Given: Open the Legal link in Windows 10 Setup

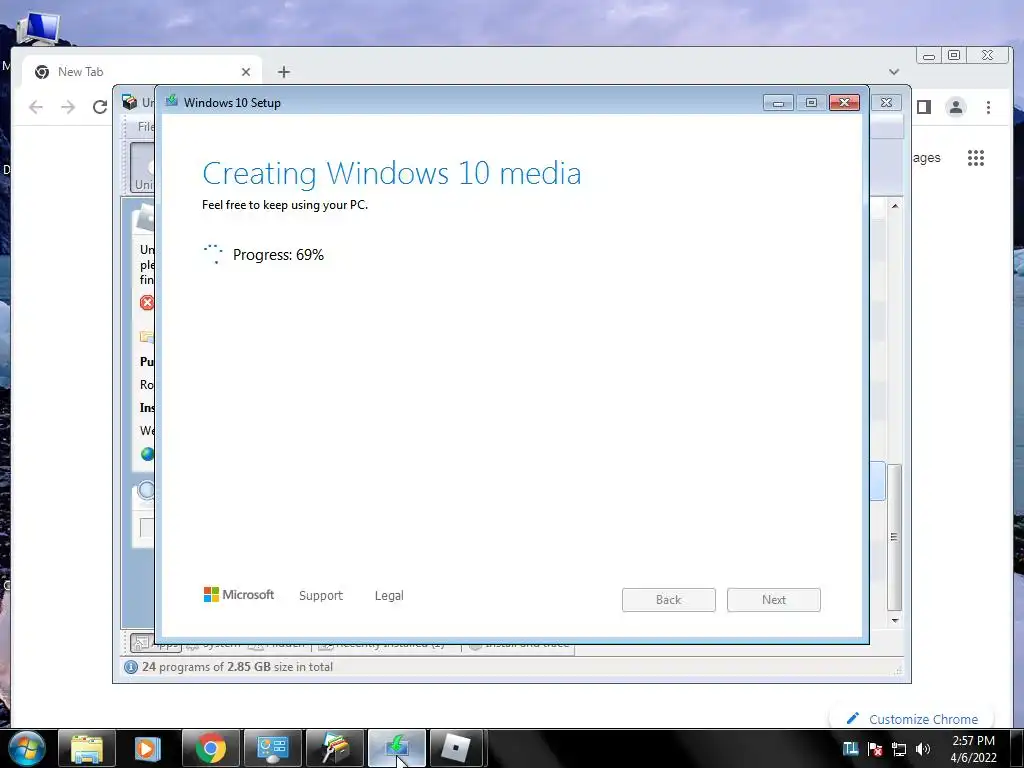Looking at the screenshot, I should pyautogui.click(x=389, y=596).
